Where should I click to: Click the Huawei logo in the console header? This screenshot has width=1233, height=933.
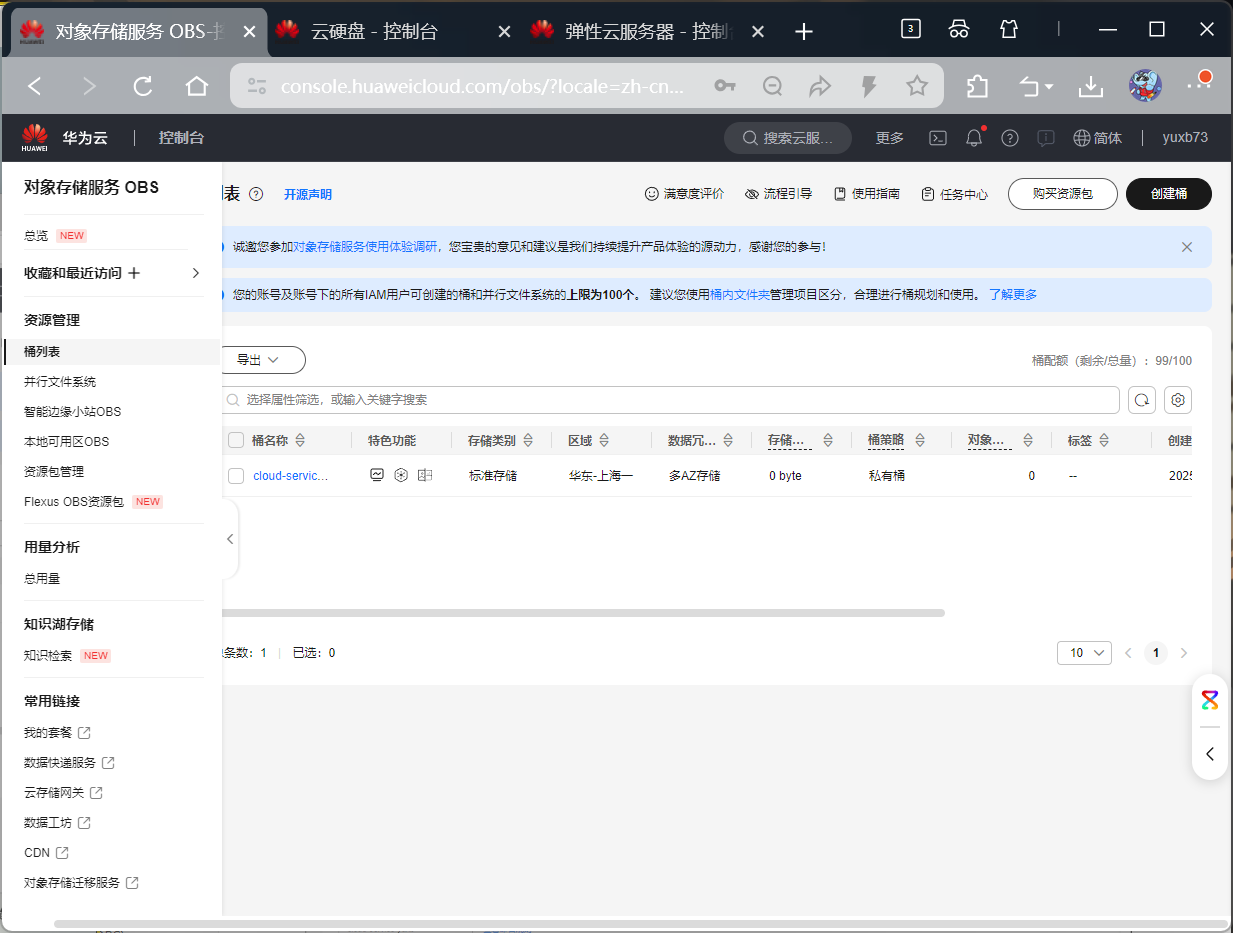35,138
